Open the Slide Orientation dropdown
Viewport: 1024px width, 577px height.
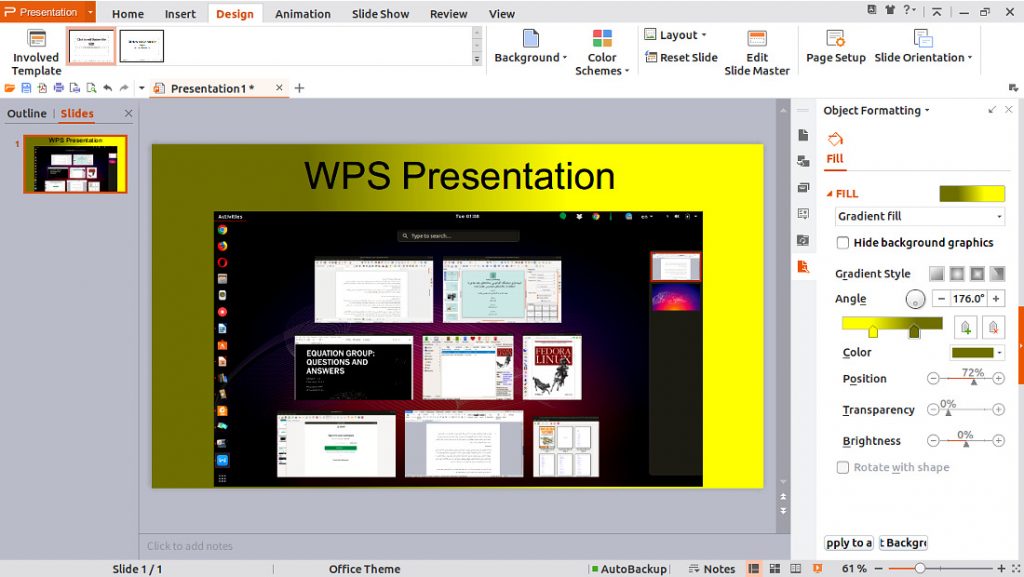click(x=923, y=47)
